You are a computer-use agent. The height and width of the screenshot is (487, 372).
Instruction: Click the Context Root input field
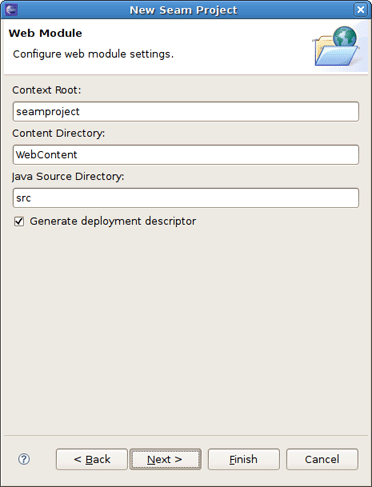click(186, 112)
